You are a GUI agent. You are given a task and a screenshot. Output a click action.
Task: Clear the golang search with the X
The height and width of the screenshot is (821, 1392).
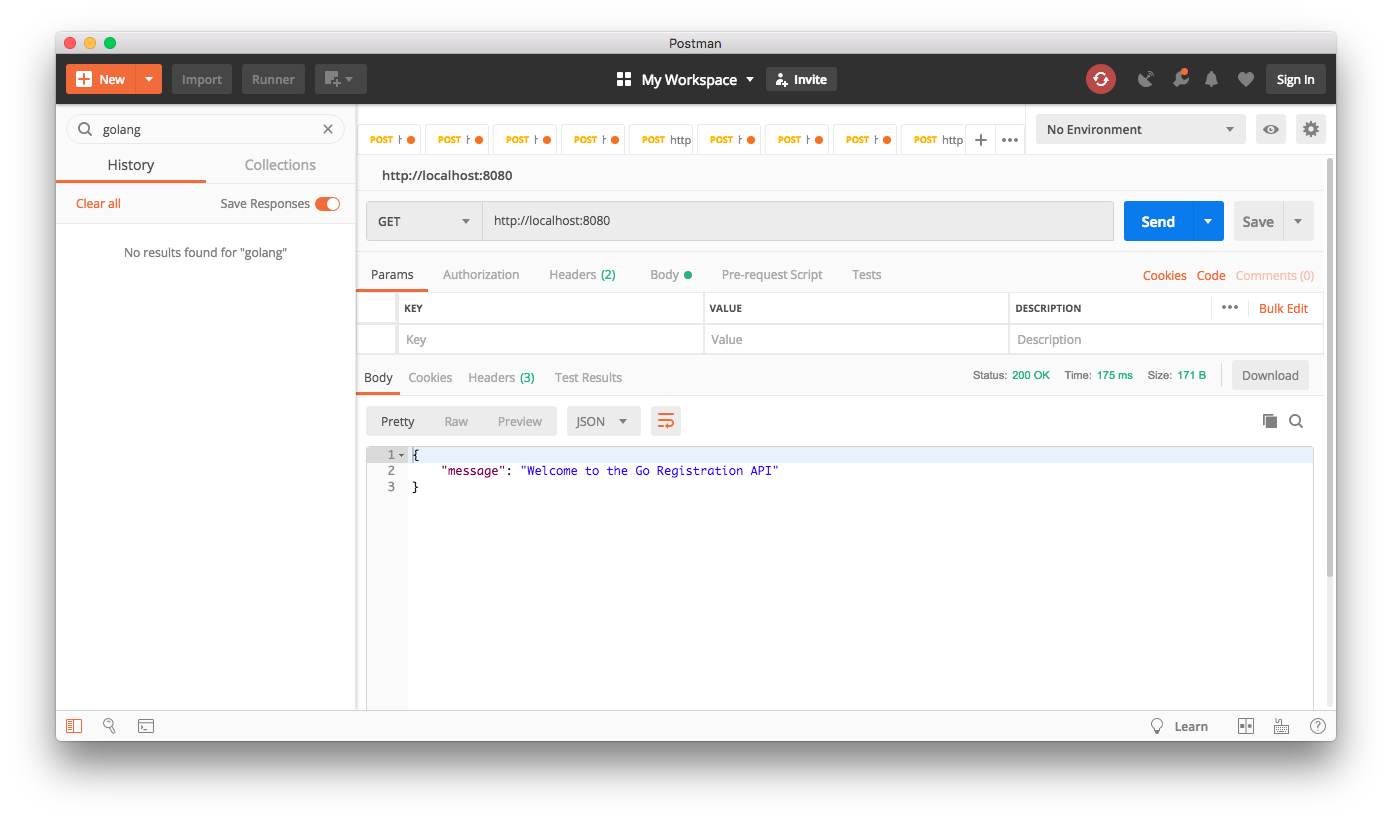pos(327,128)
